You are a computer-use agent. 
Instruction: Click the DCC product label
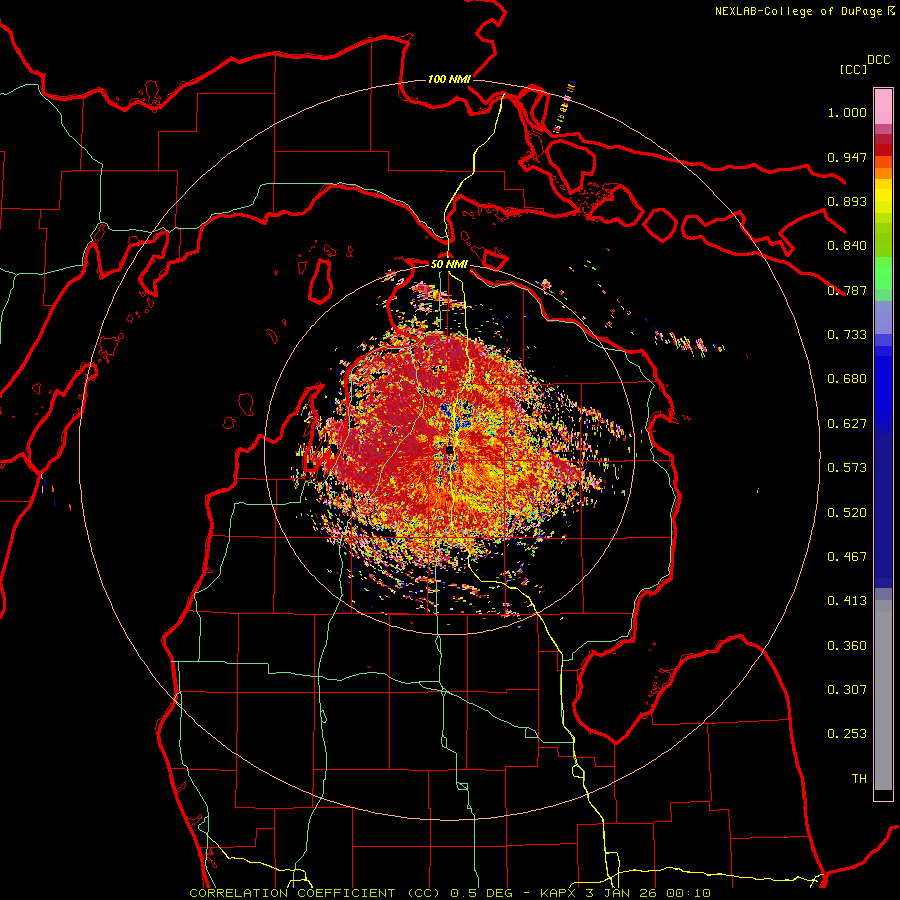point(879,60)
